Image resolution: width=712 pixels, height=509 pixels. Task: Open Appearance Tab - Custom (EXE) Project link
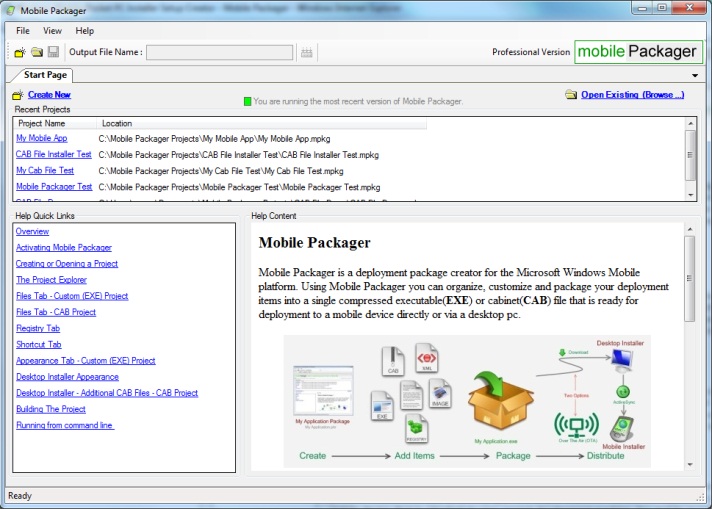86,361
